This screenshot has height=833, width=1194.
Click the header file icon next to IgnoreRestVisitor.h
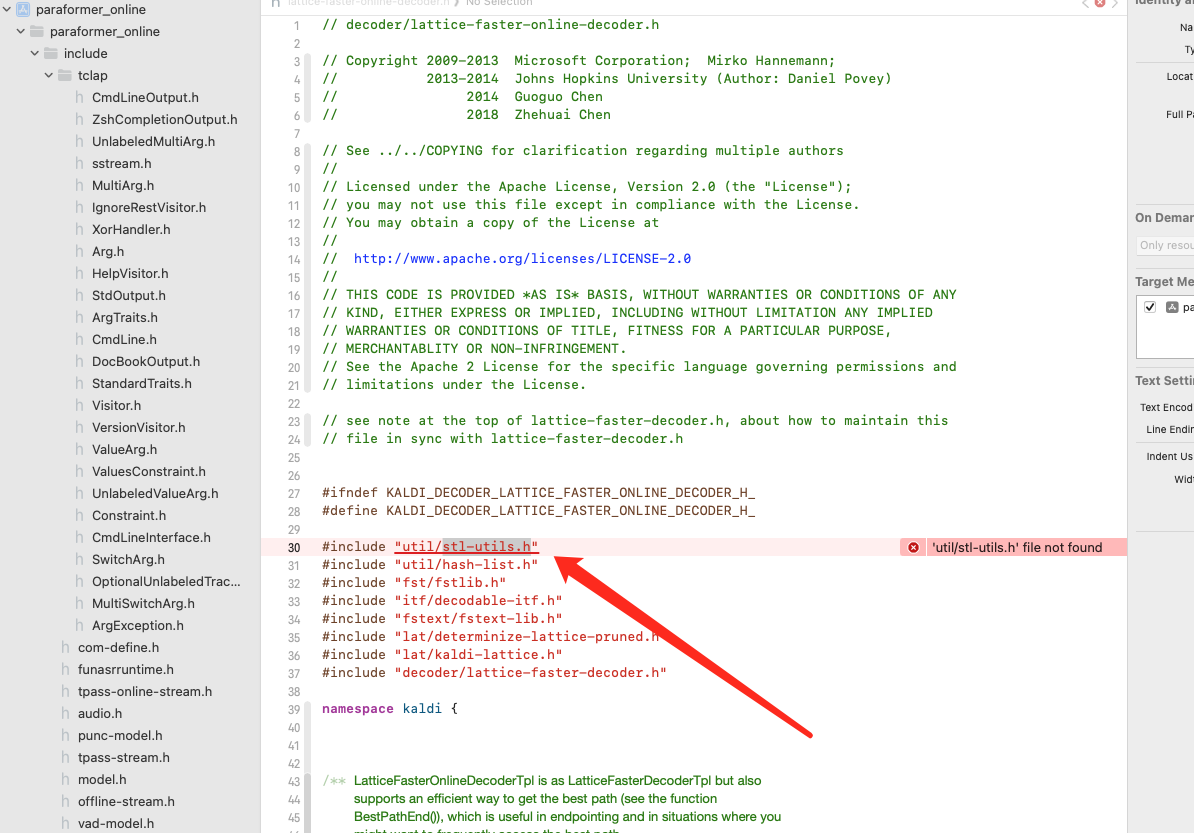point(79,208)
